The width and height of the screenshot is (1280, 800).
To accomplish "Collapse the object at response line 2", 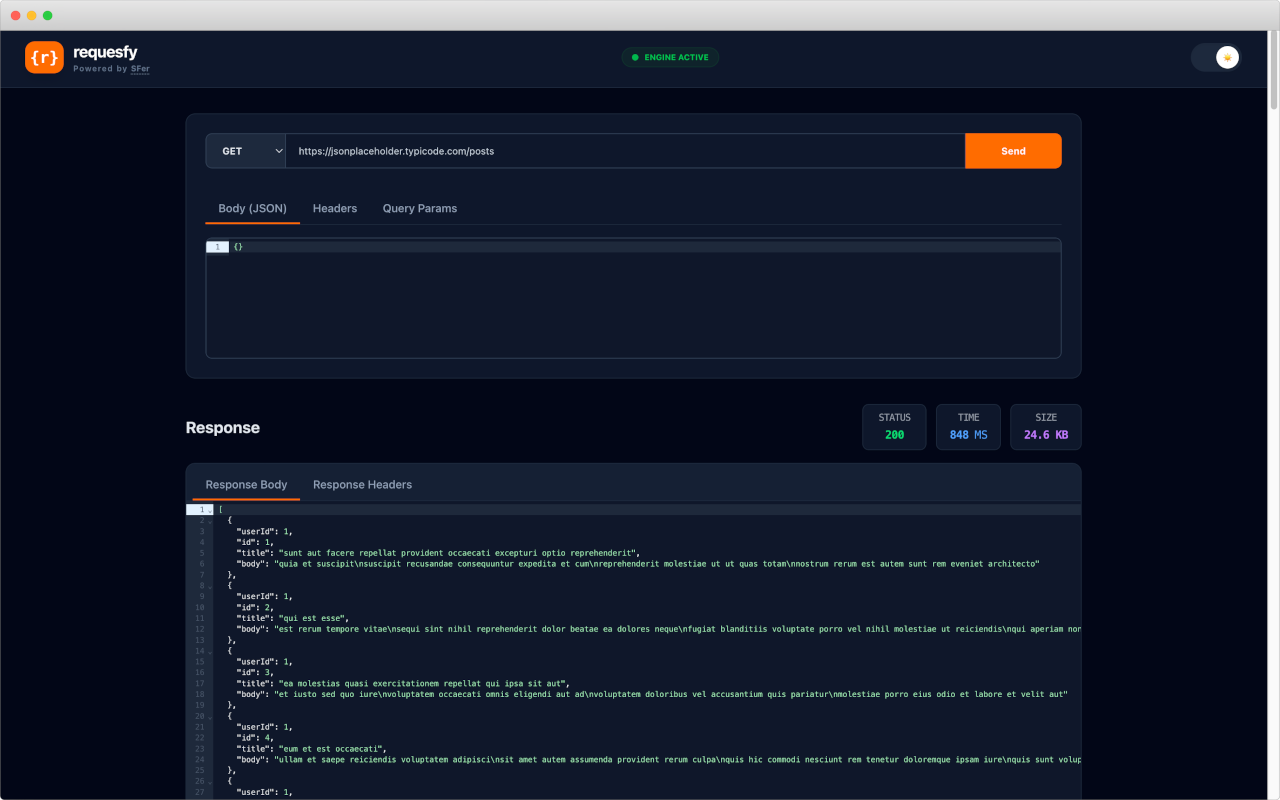I will pyautogui.click(x=210, y=521).
